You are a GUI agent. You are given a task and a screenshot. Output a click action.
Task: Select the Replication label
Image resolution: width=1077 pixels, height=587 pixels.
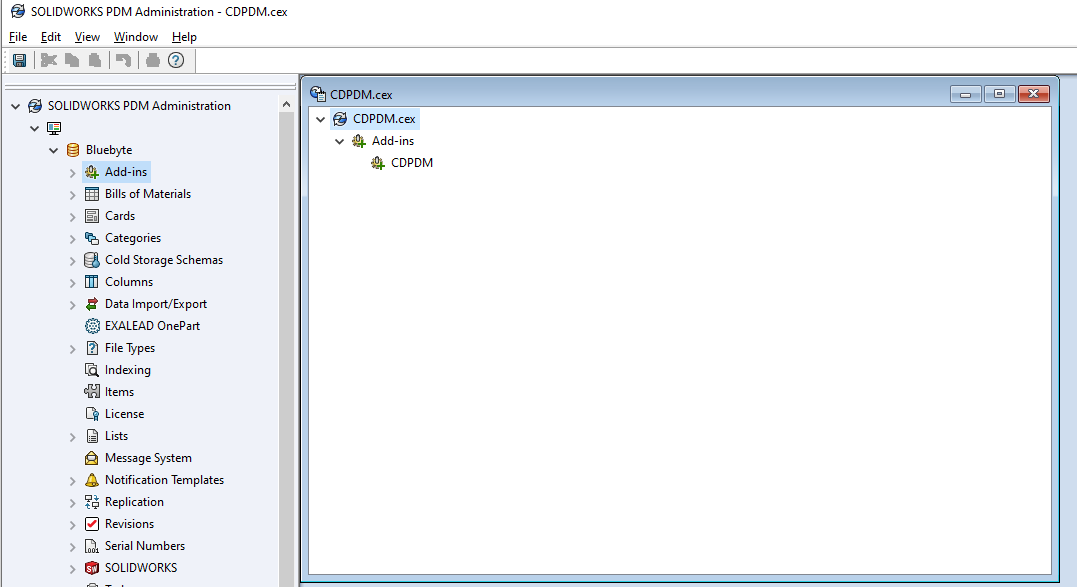(x=135, y=502)
